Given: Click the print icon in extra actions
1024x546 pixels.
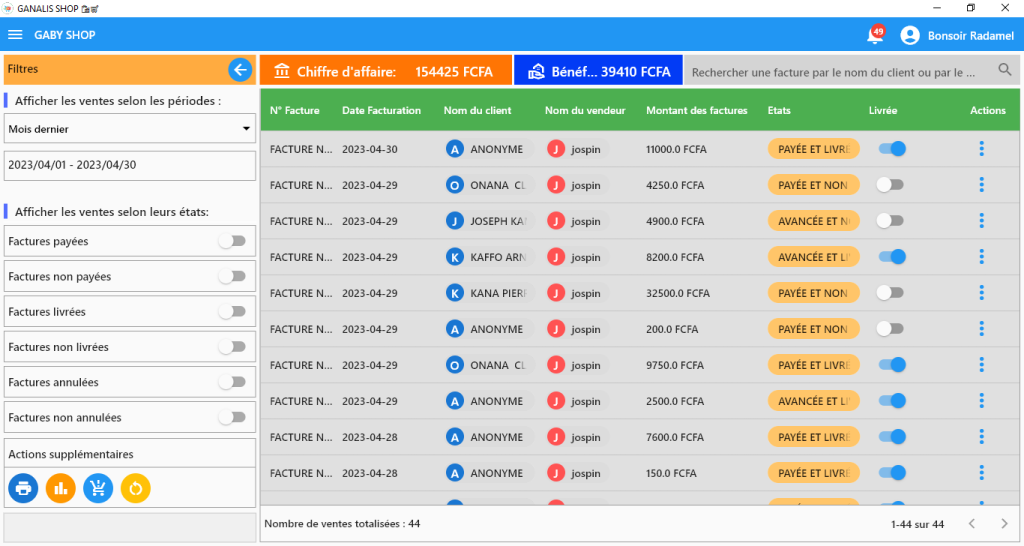Looking at the screenshot, I should tap(23, 488).
